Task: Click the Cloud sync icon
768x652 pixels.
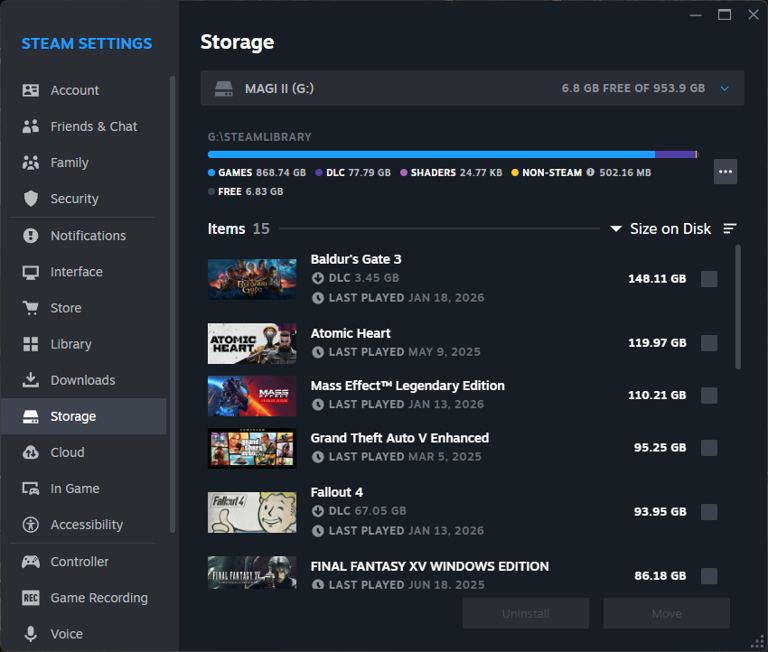Action: [x=30, y=452]
